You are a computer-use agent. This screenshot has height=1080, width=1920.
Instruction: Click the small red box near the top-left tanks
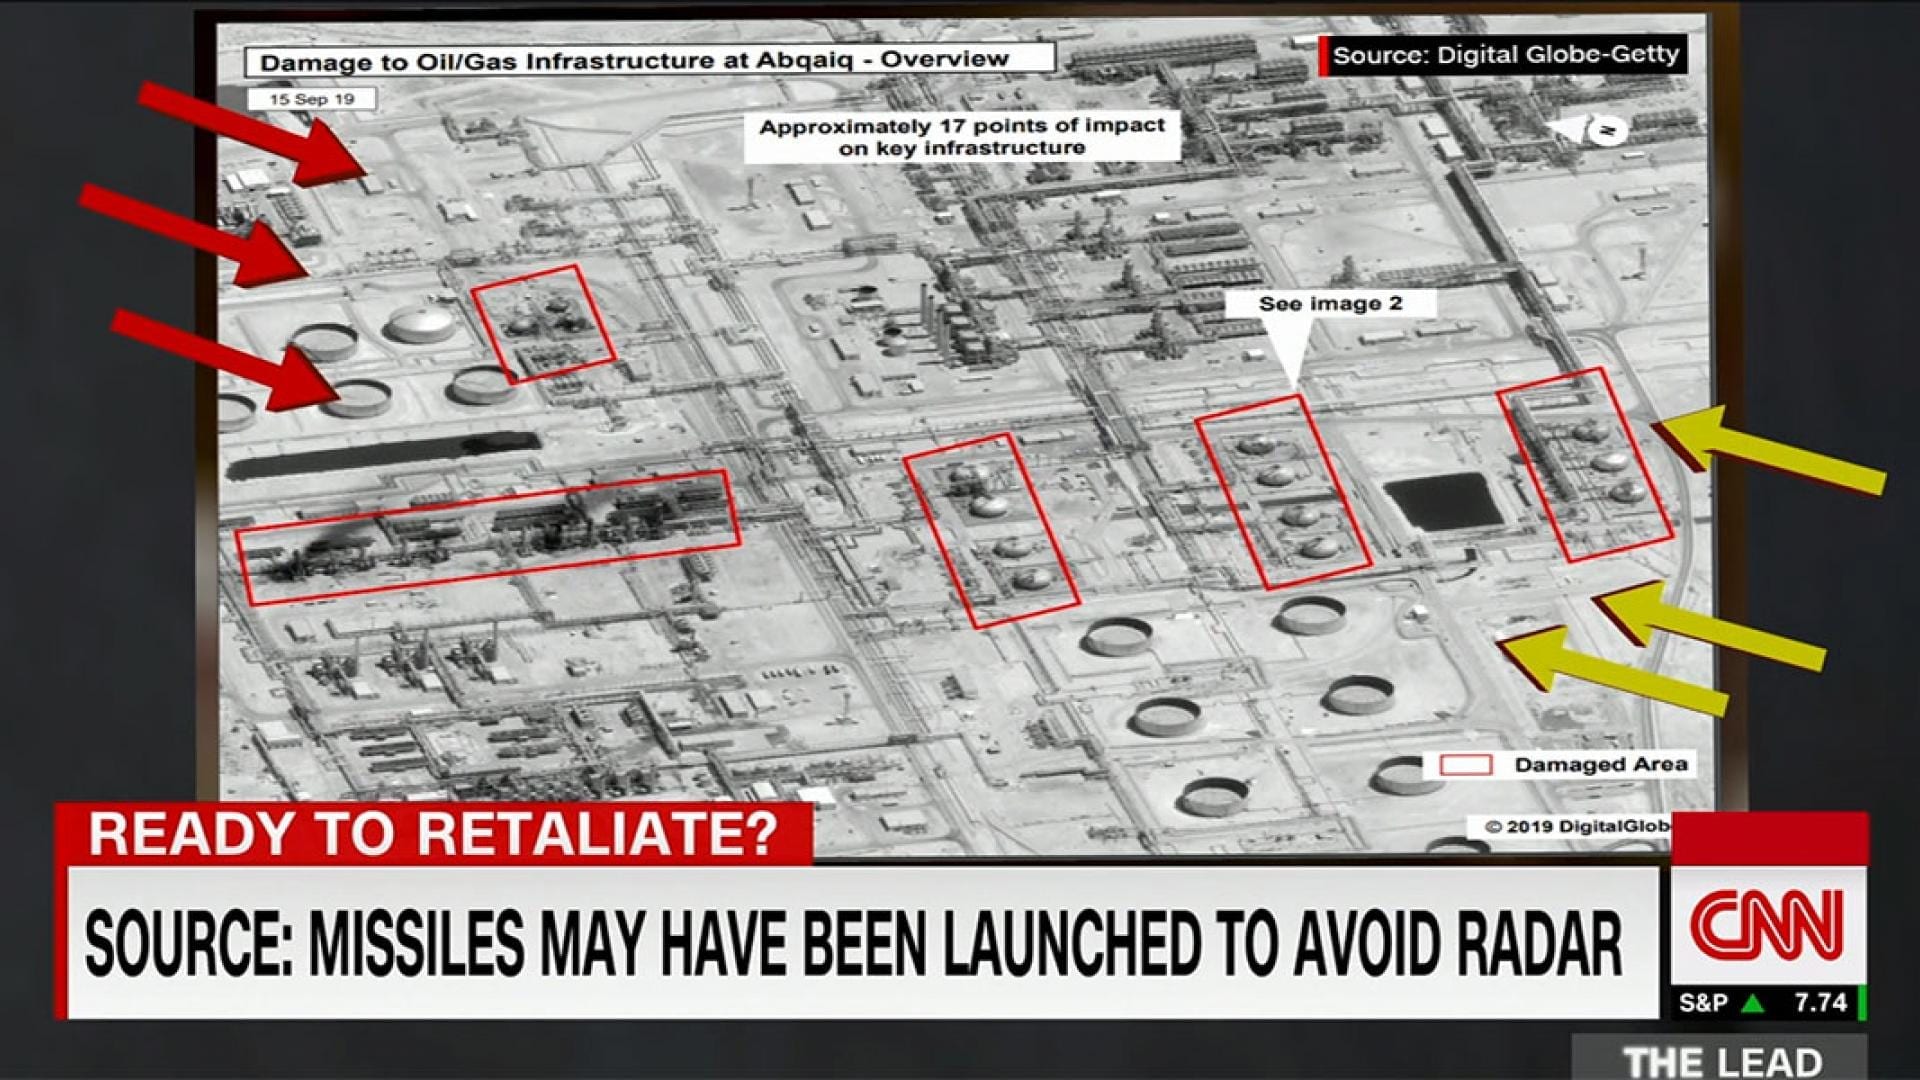point(543,323)
